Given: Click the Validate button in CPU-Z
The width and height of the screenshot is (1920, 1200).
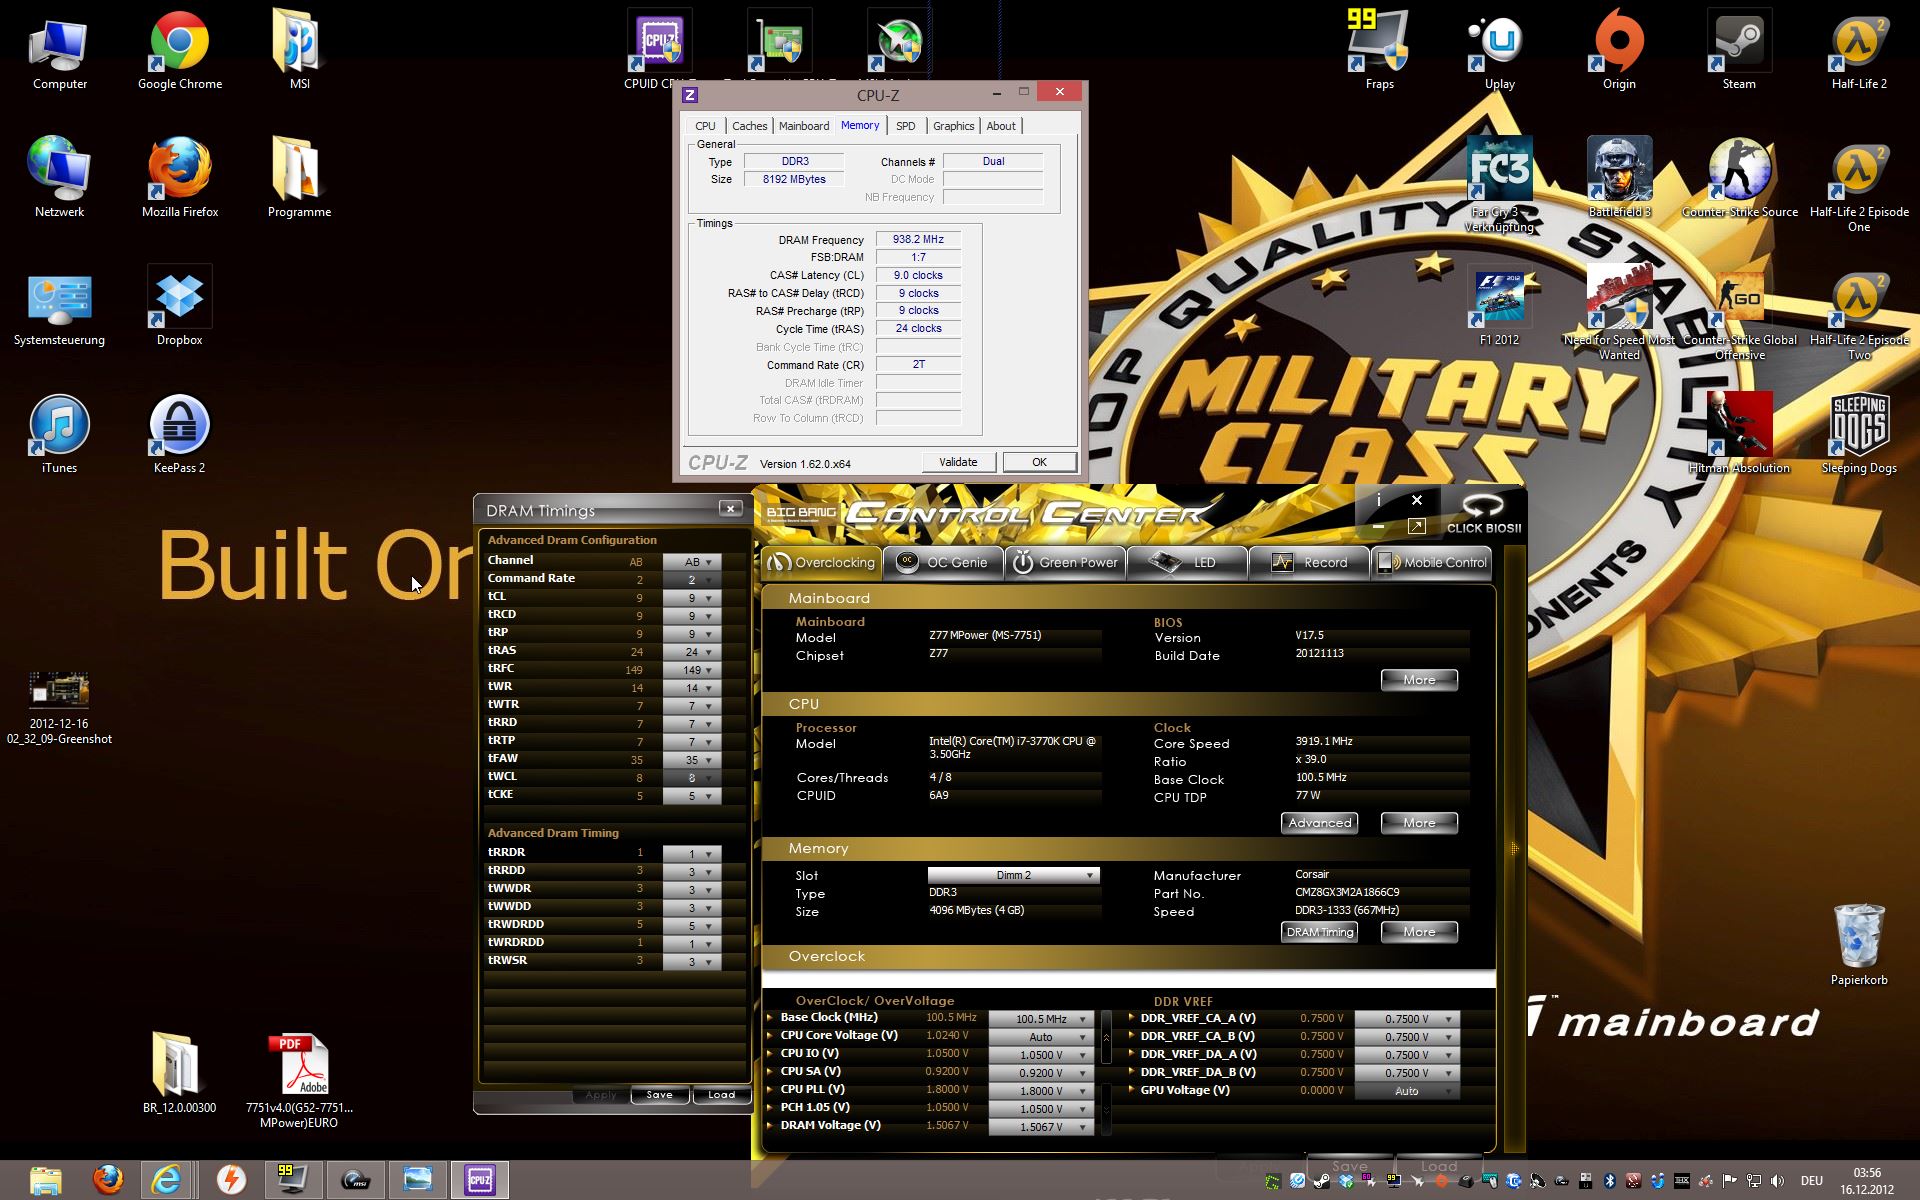Looking at the screenshot, I should coord(957,462).
